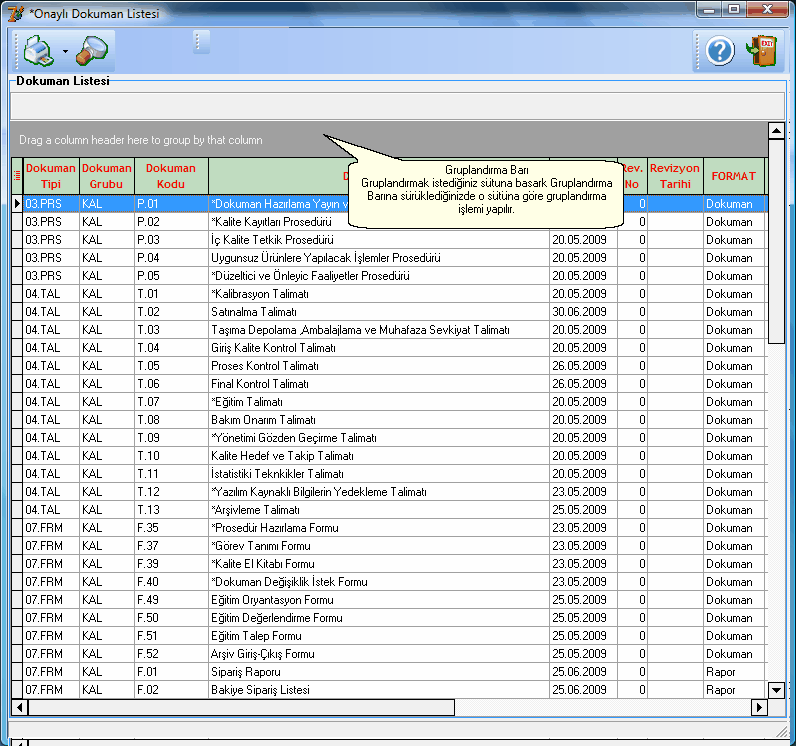This screenshot has width=796, height=746.
Task: Click document code cell T.10
Action: pos(171,456)
